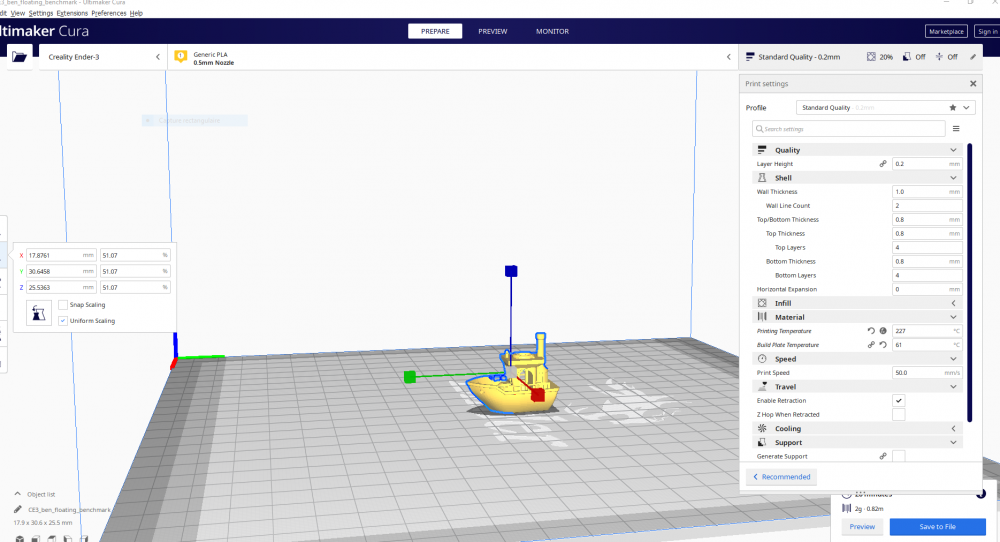This screenshot has height=542, width=1000.
Task: Collapse the Material section chevron
Action: pos(953,317)
